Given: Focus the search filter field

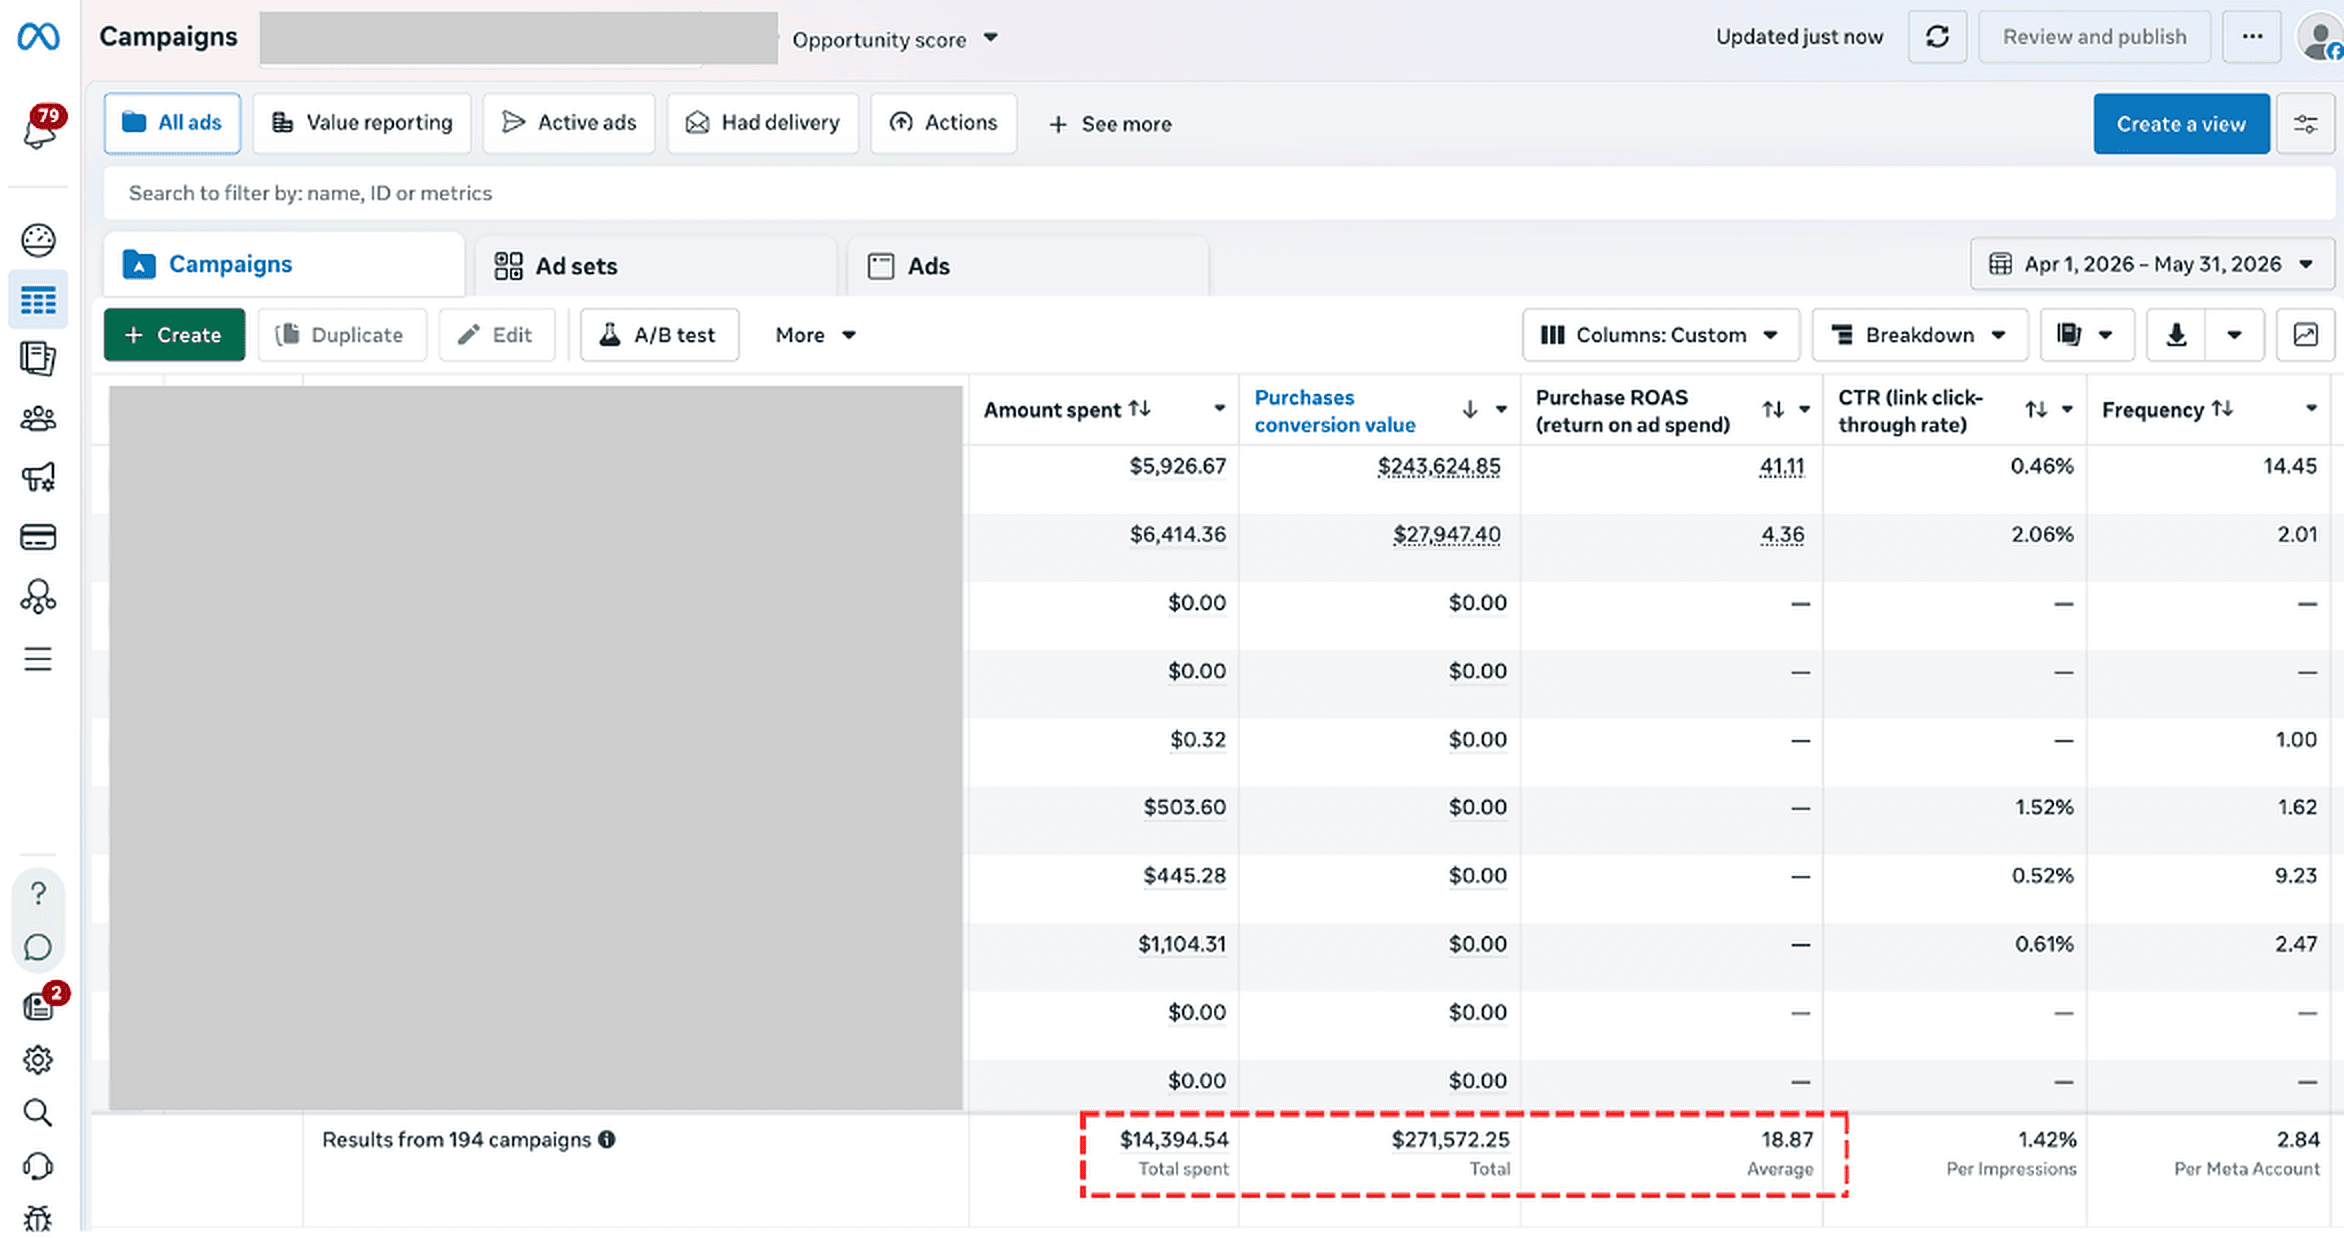Looking at the screenshot, I should (x=1219, y=193).
